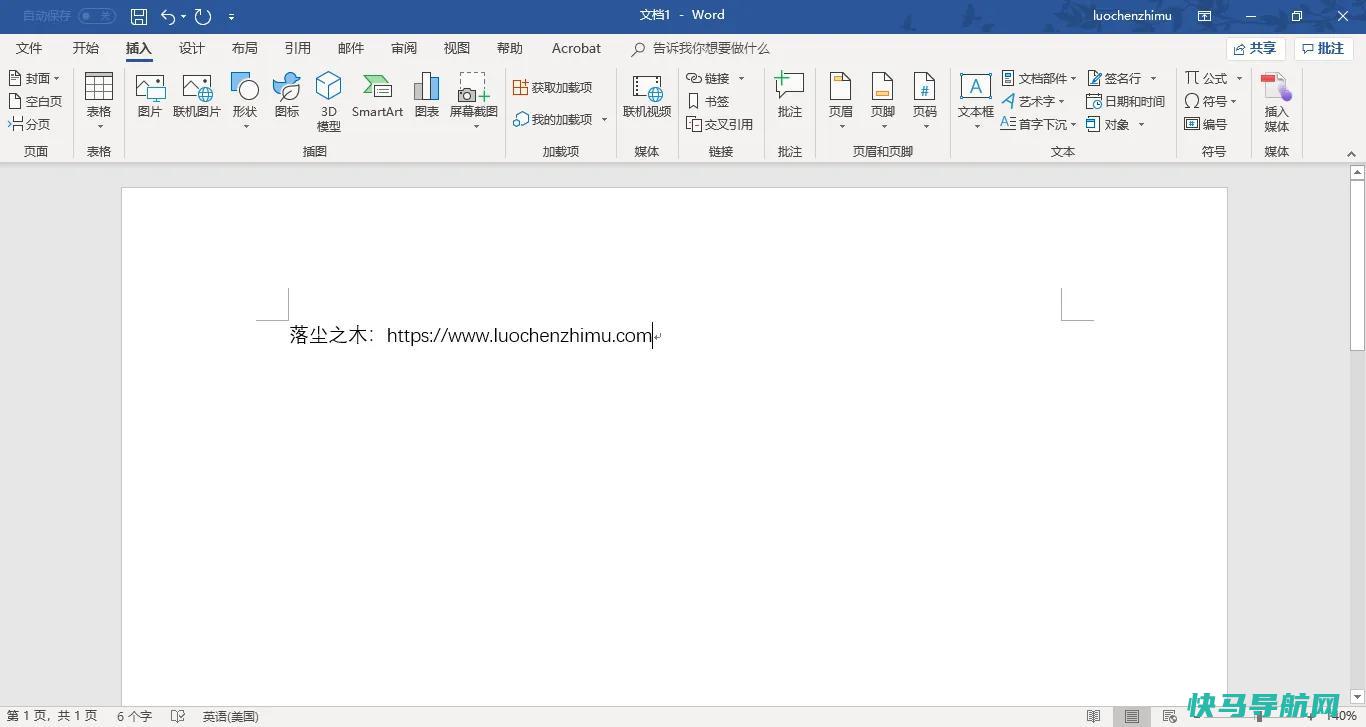This screenshot has height=727, width=1366.
Task: Click the luochenzhimu account name
Action: [x=1132, y=16]
